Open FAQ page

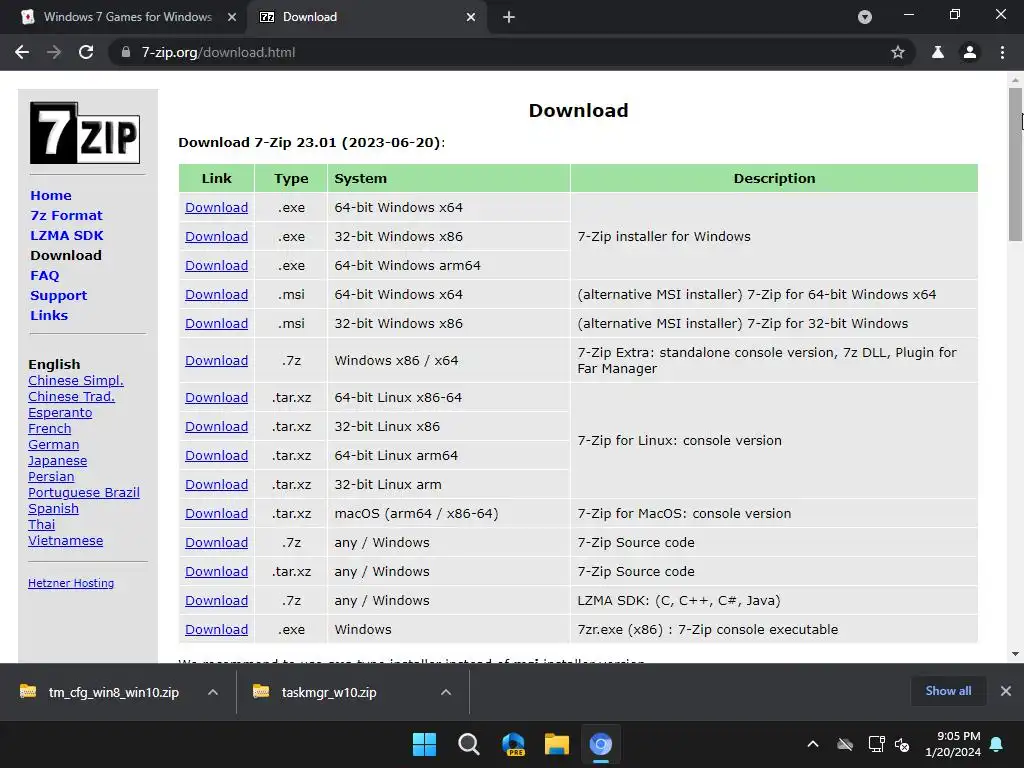coord(44,276)
